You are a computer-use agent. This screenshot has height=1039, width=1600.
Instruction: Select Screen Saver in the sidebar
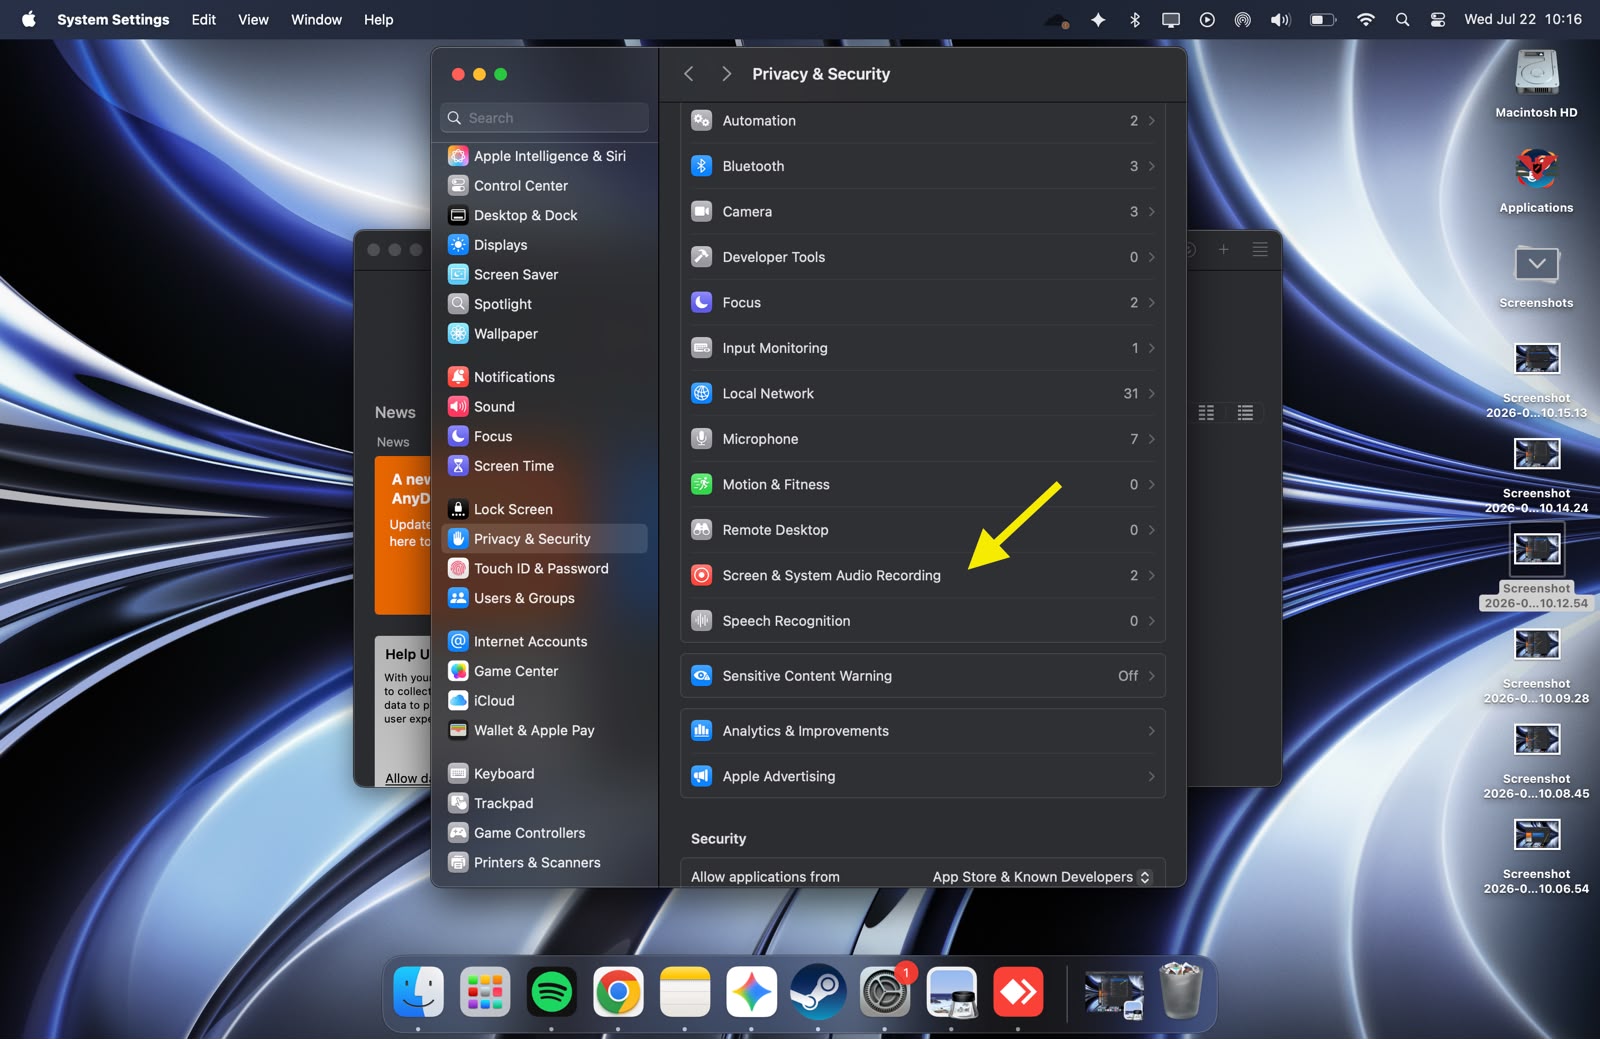click(x=544, y=275)
